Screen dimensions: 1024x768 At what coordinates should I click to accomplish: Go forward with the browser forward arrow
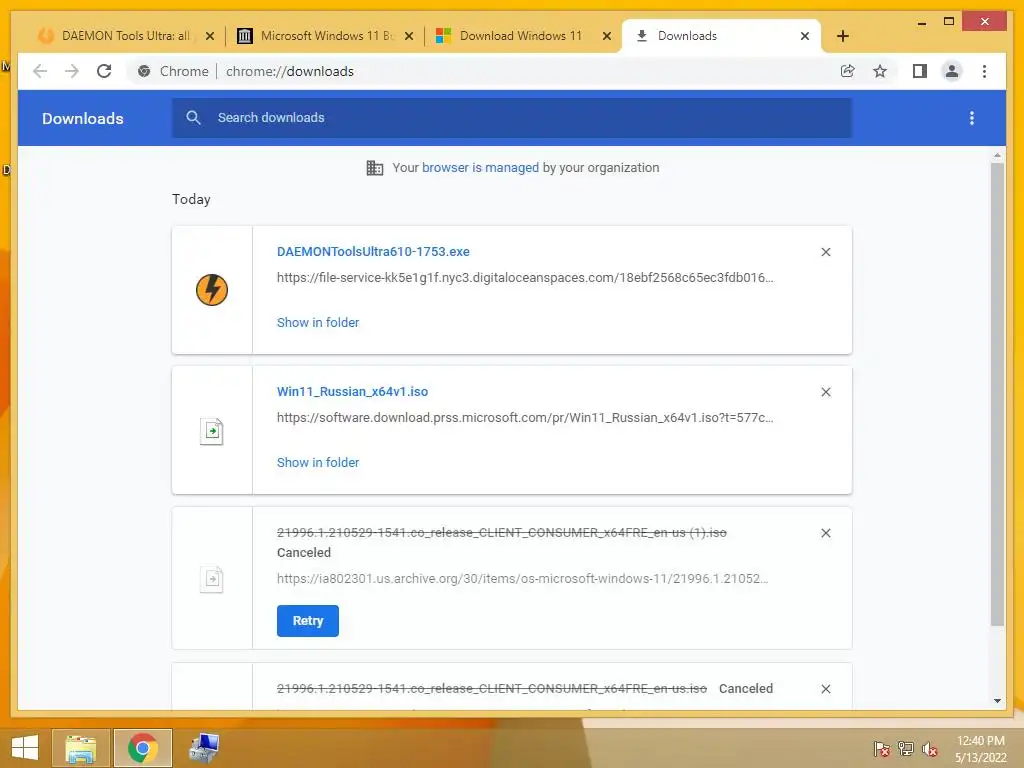pos(72,71)
